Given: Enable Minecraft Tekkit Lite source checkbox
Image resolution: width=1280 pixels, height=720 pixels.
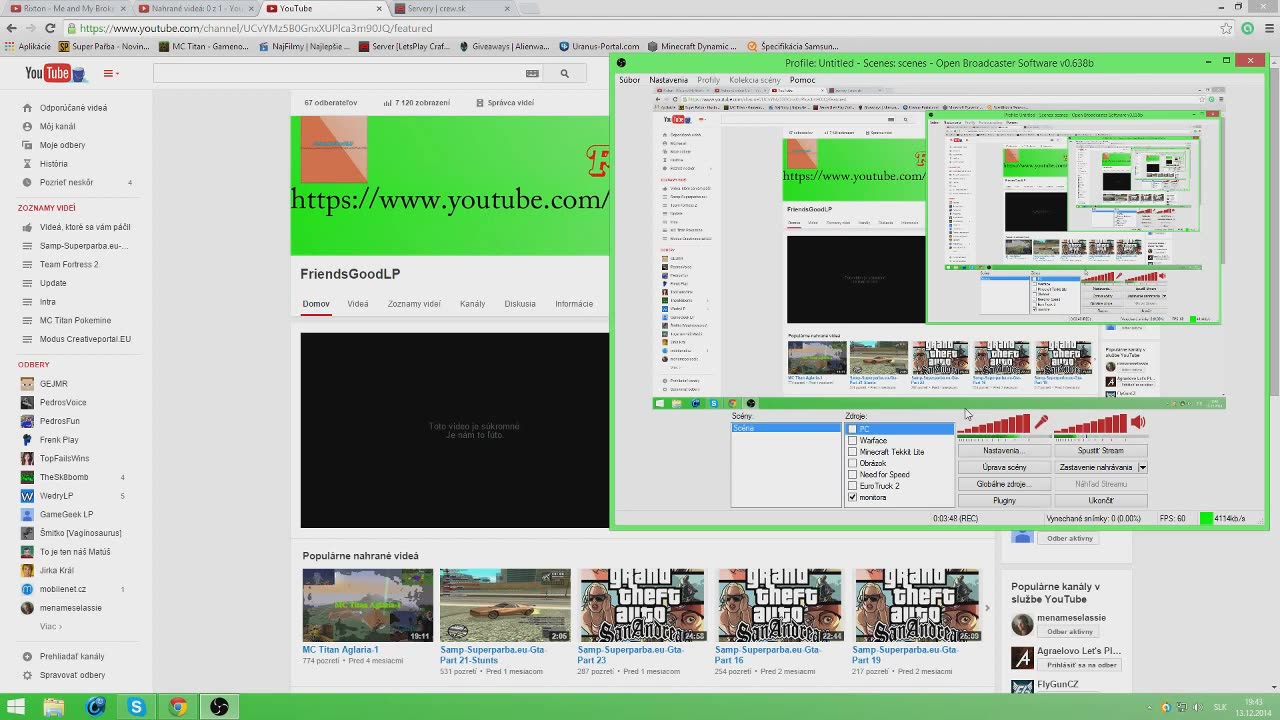Looking at the screenshot, I should click(852, 452).
